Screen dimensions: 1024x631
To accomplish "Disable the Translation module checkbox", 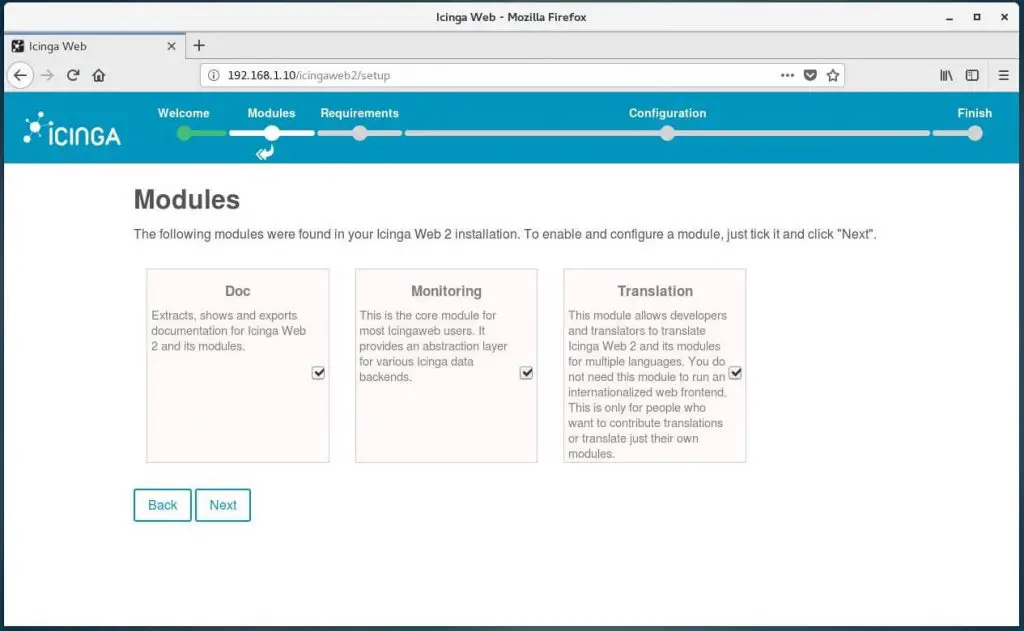I will coord(735,373).
